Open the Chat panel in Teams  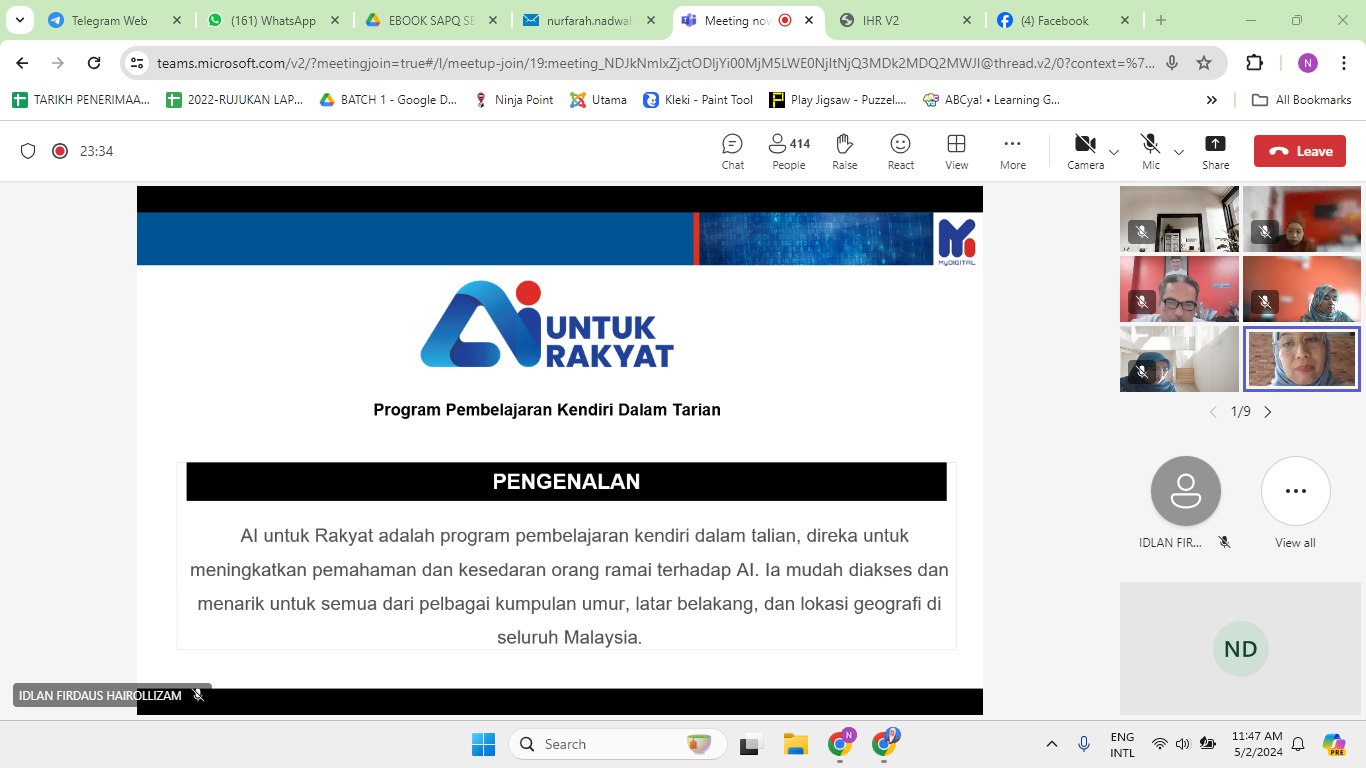(732, 152)
